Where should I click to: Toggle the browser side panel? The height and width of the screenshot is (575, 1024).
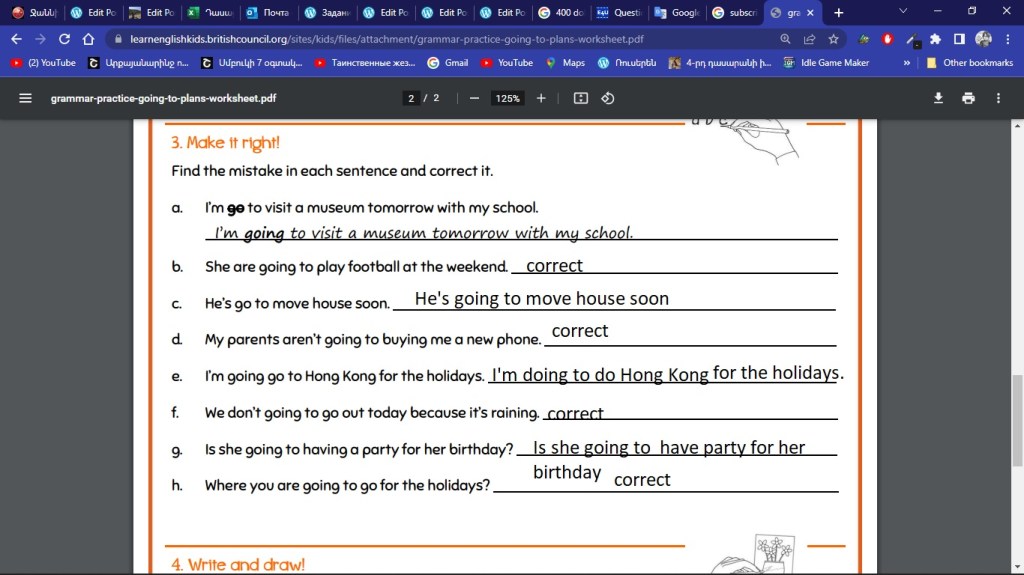click(959, 39)
